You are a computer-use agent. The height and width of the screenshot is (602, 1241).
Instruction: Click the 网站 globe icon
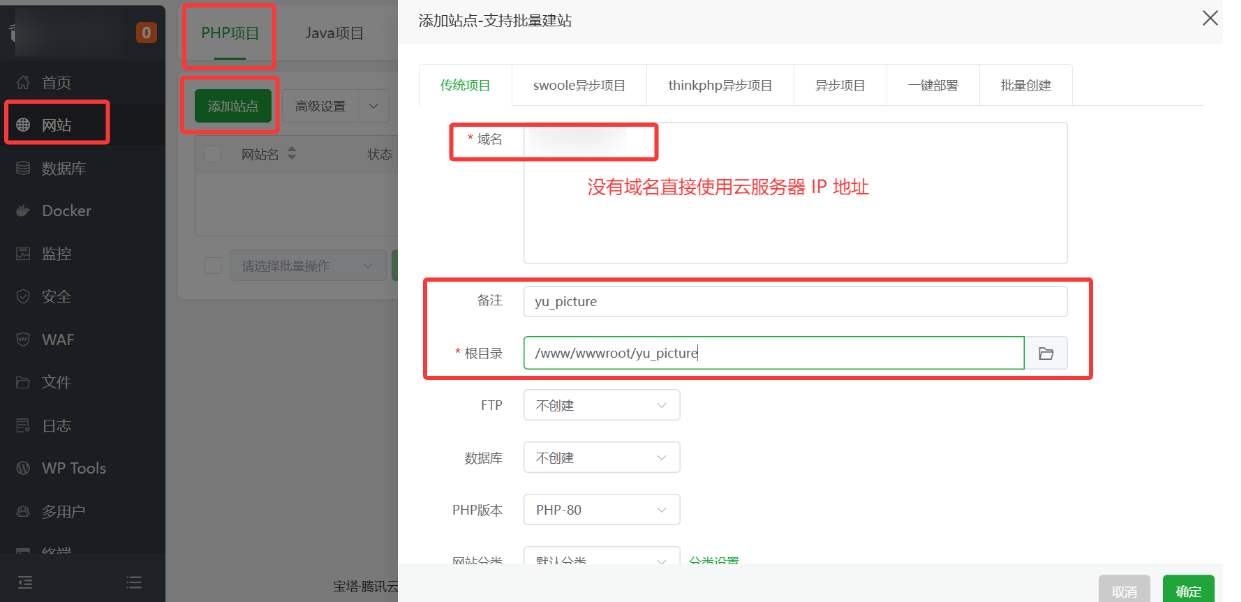pyautogui.click(x=23, y=126)
